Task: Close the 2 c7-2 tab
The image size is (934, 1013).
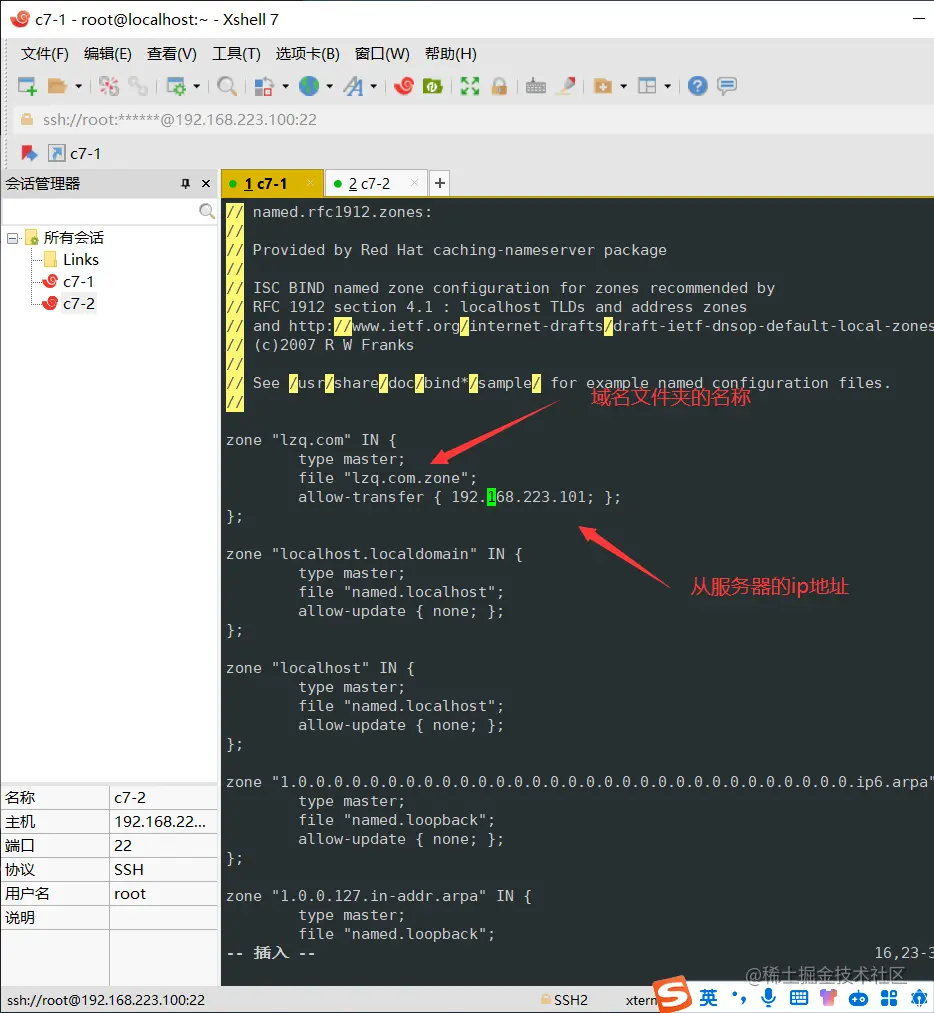Action: click(x=415, y=183)
